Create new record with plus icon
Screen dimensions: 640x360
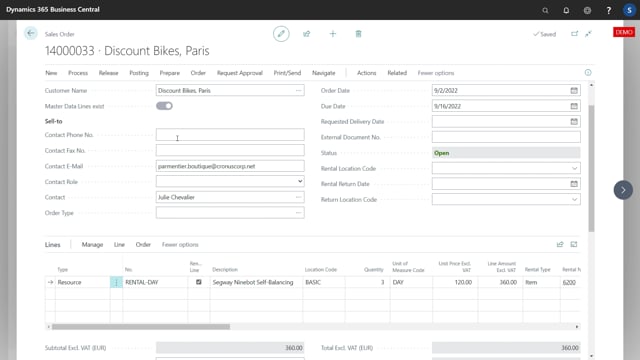pos(333,34)
